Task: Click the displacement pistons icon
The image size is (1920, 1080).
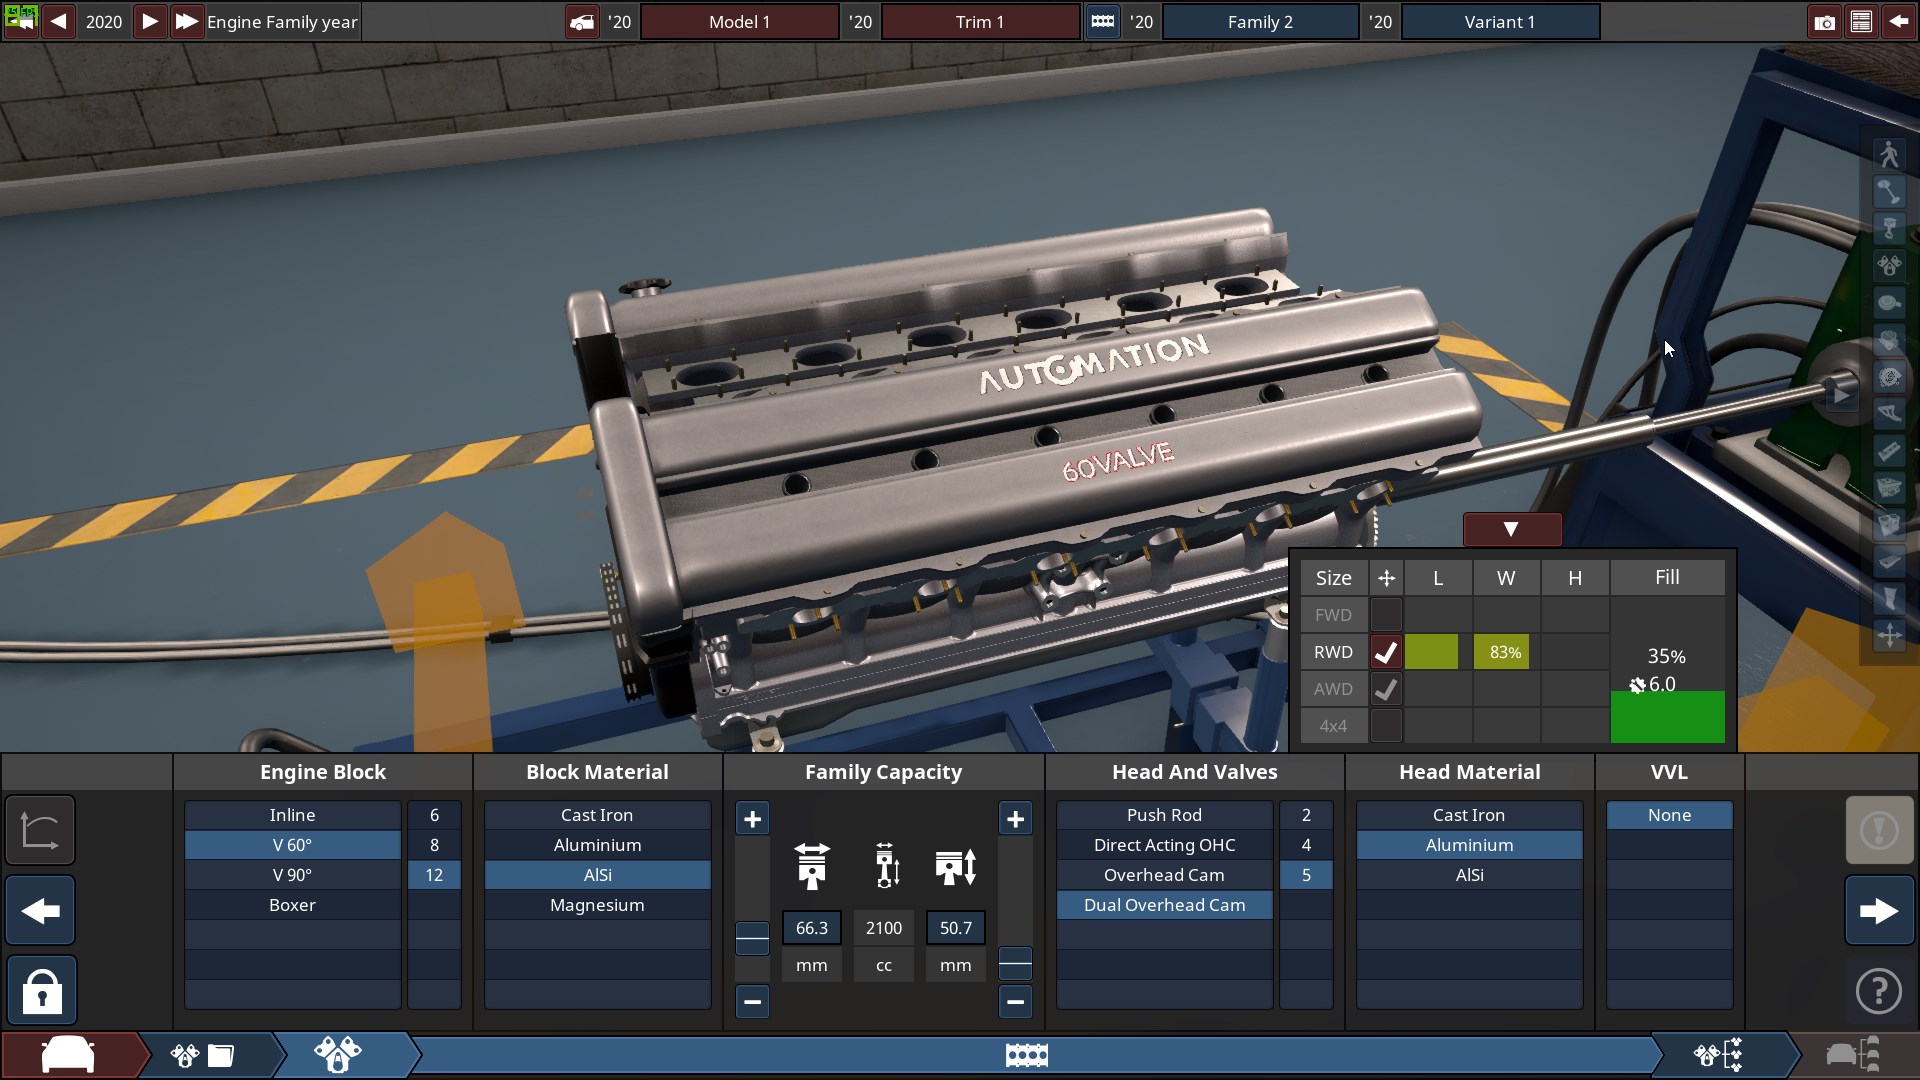Action: (886, 866)
